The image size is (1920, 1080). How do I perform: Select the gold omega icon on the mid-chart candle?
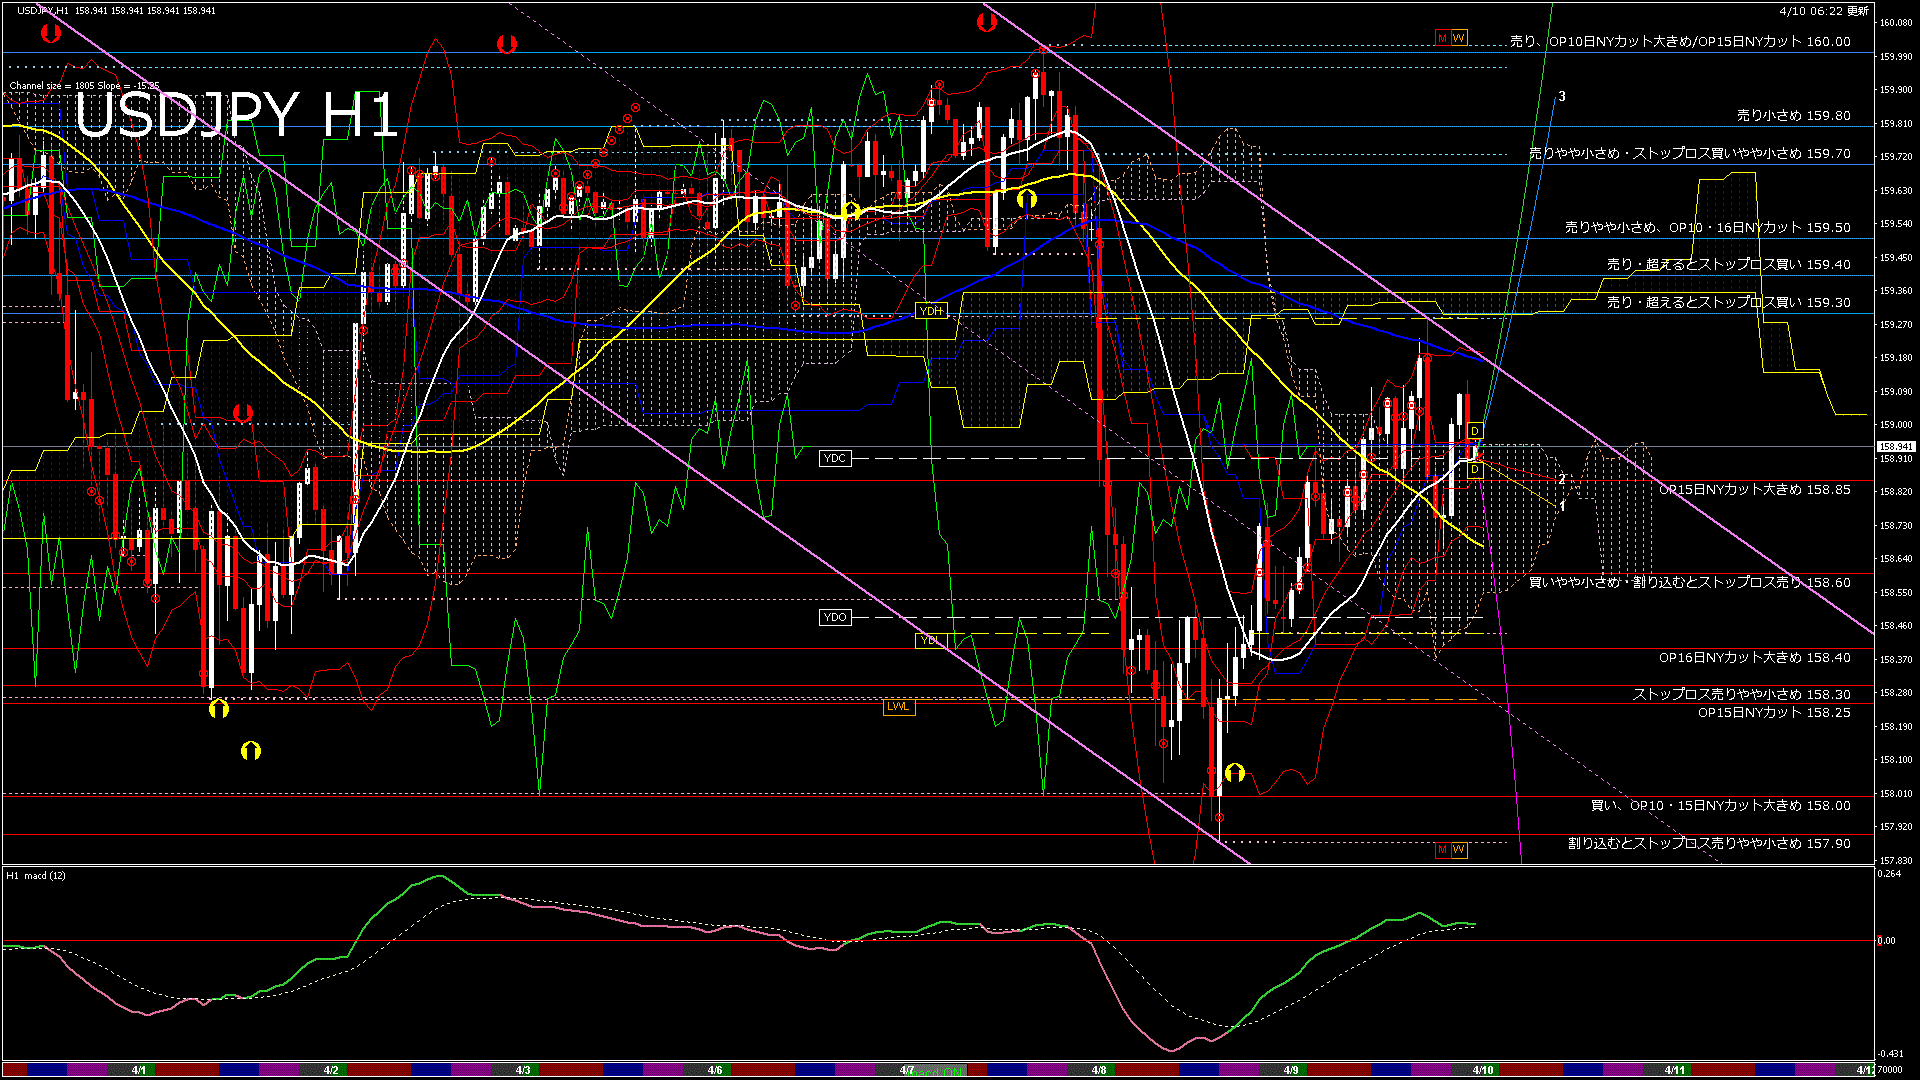[x=851, y=211]
